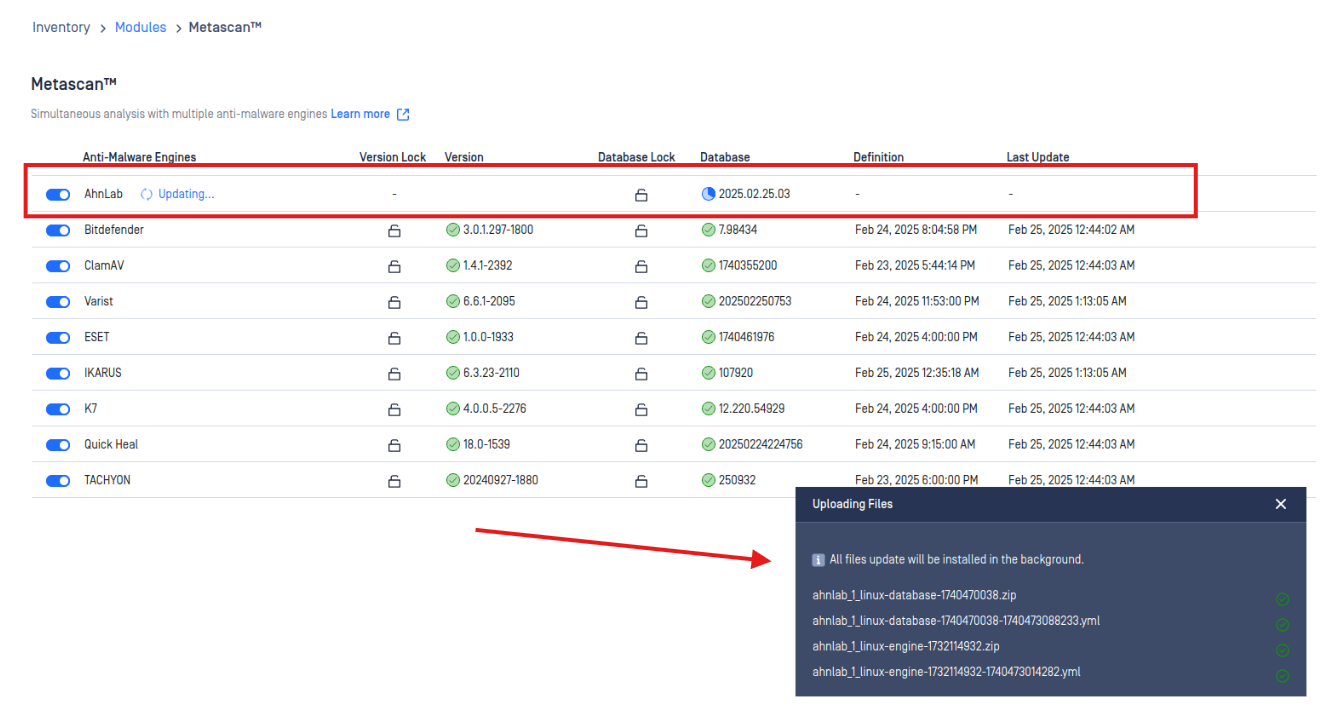Click the Database Lock column header
This screenshot has height=711, width=1324.
(637, 157)
